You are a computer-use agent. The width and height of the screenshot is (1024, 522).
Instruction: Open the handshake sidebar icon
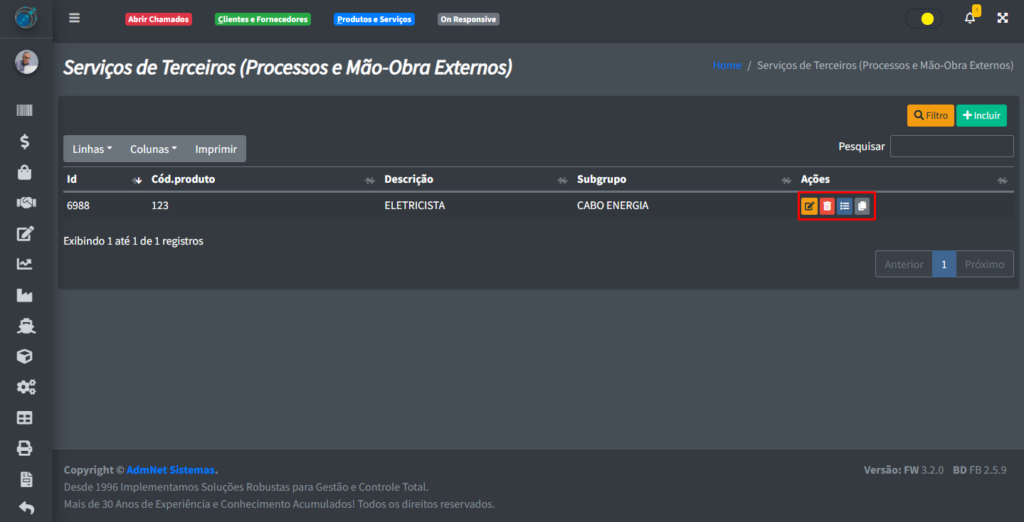coord(25,202)
